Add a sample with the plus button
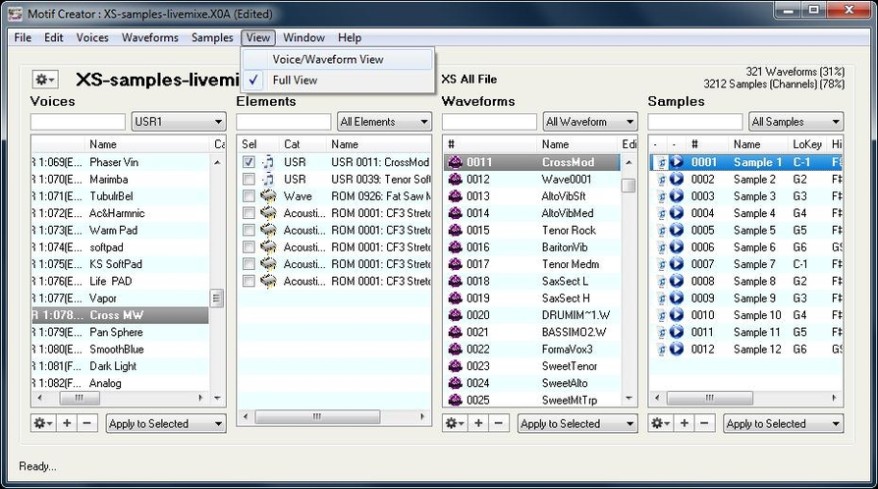The image size is (878, 489). pyautogui.click(x=684, y=423)
